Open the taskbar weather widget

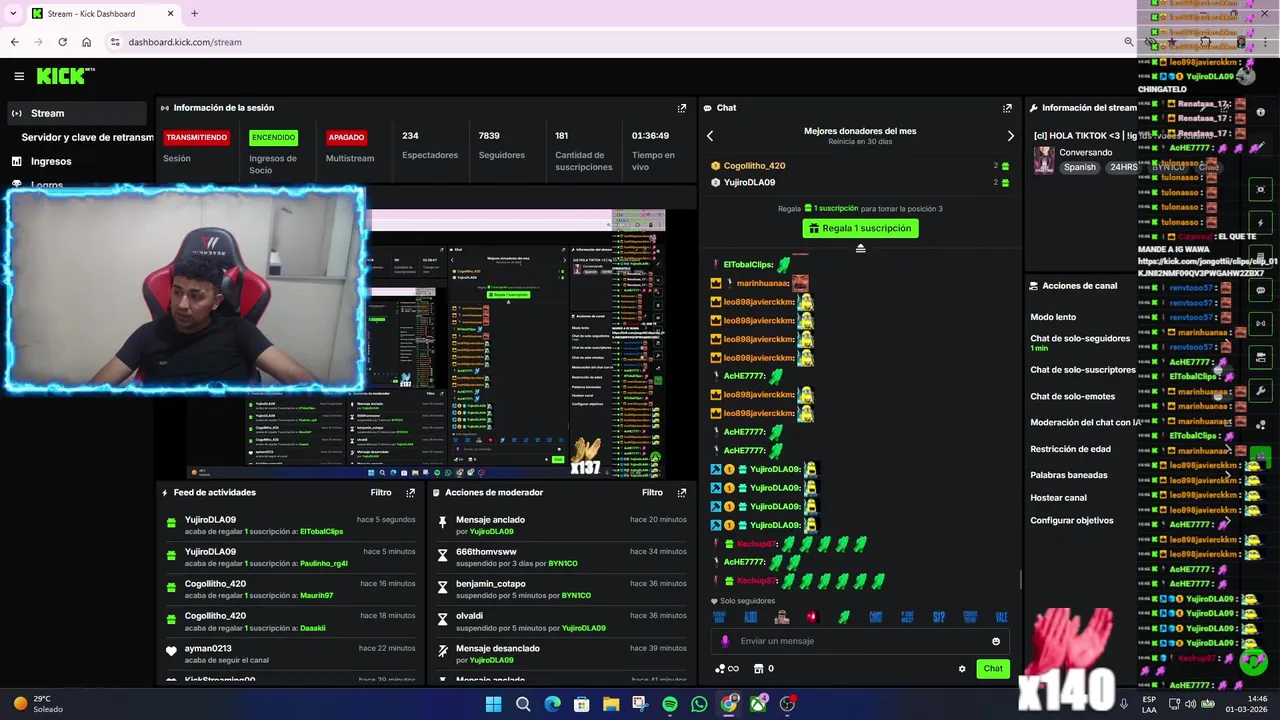[38, 704]
